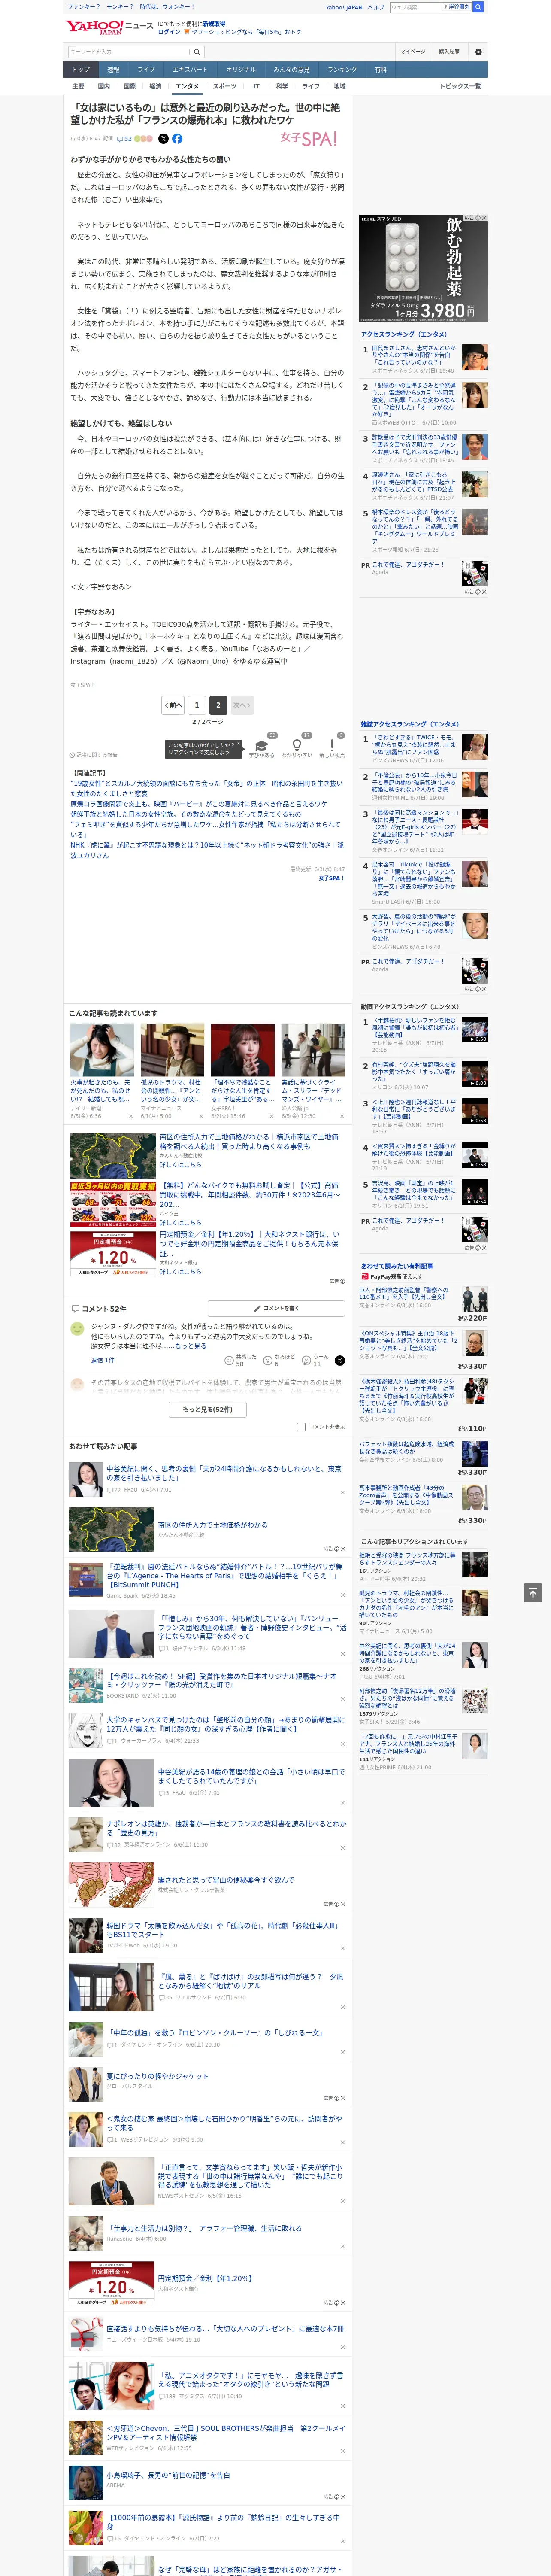This screenshot has height=2576, width=551.
Task: Open the トップ navigation tab
Action: (81, 70)
